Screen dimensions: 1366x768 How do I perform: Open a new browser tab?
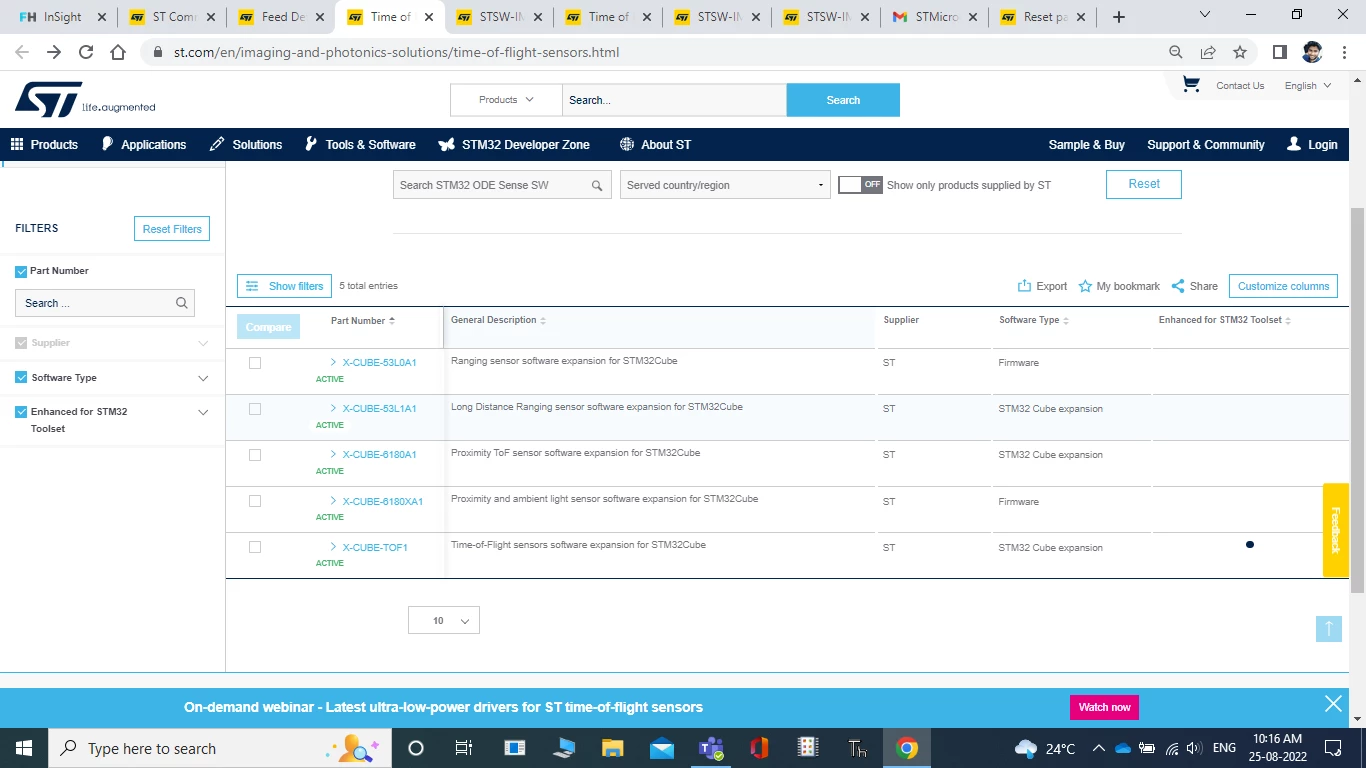coord(1119,17)
